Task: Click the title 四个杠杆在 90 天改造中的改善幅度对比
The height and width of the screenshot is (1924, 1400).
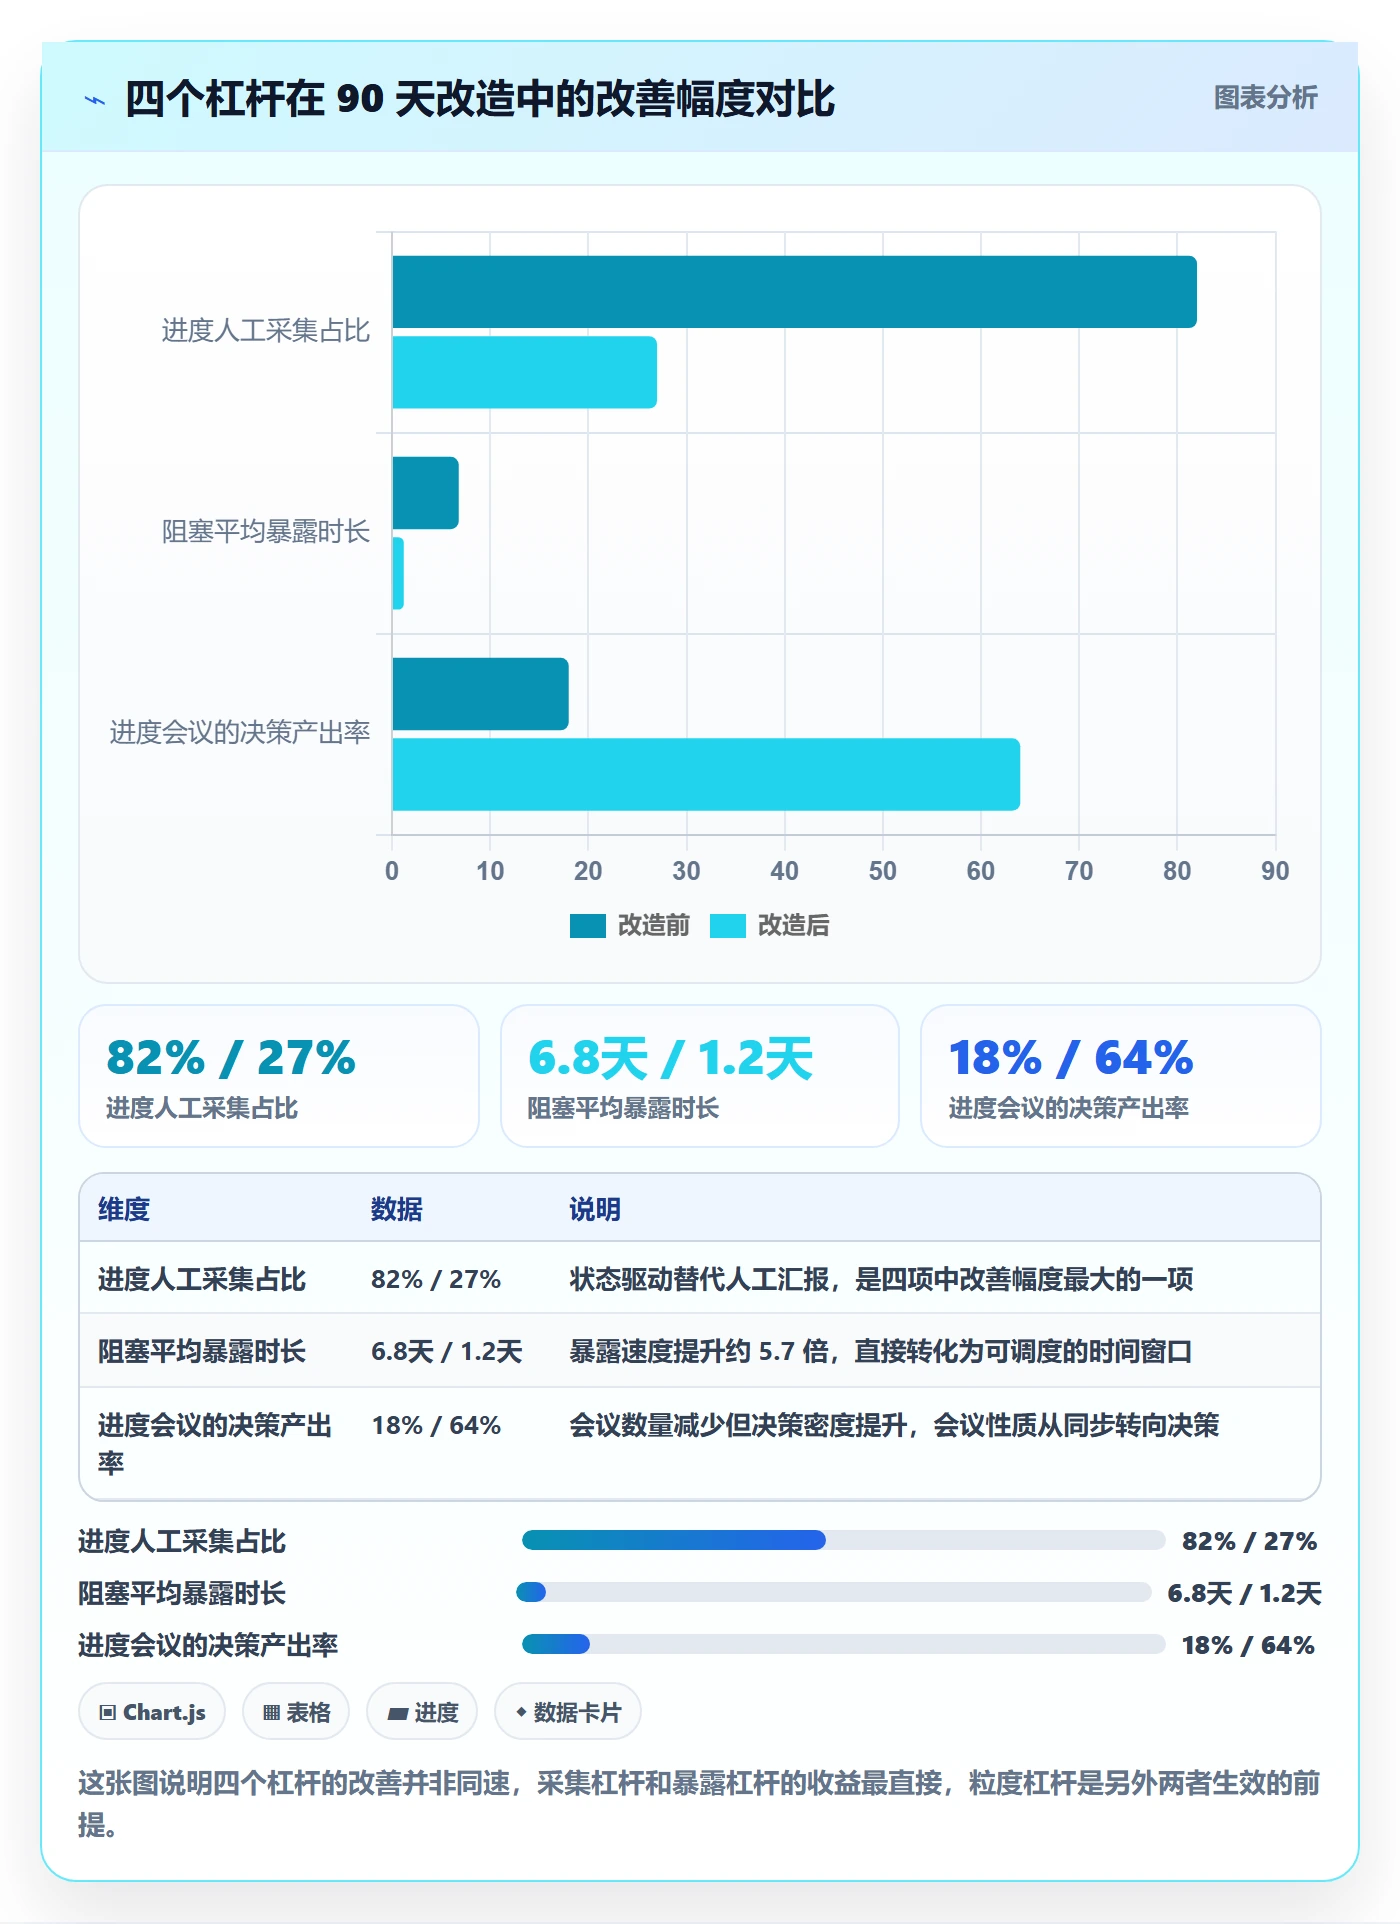Action: point(480,99)
